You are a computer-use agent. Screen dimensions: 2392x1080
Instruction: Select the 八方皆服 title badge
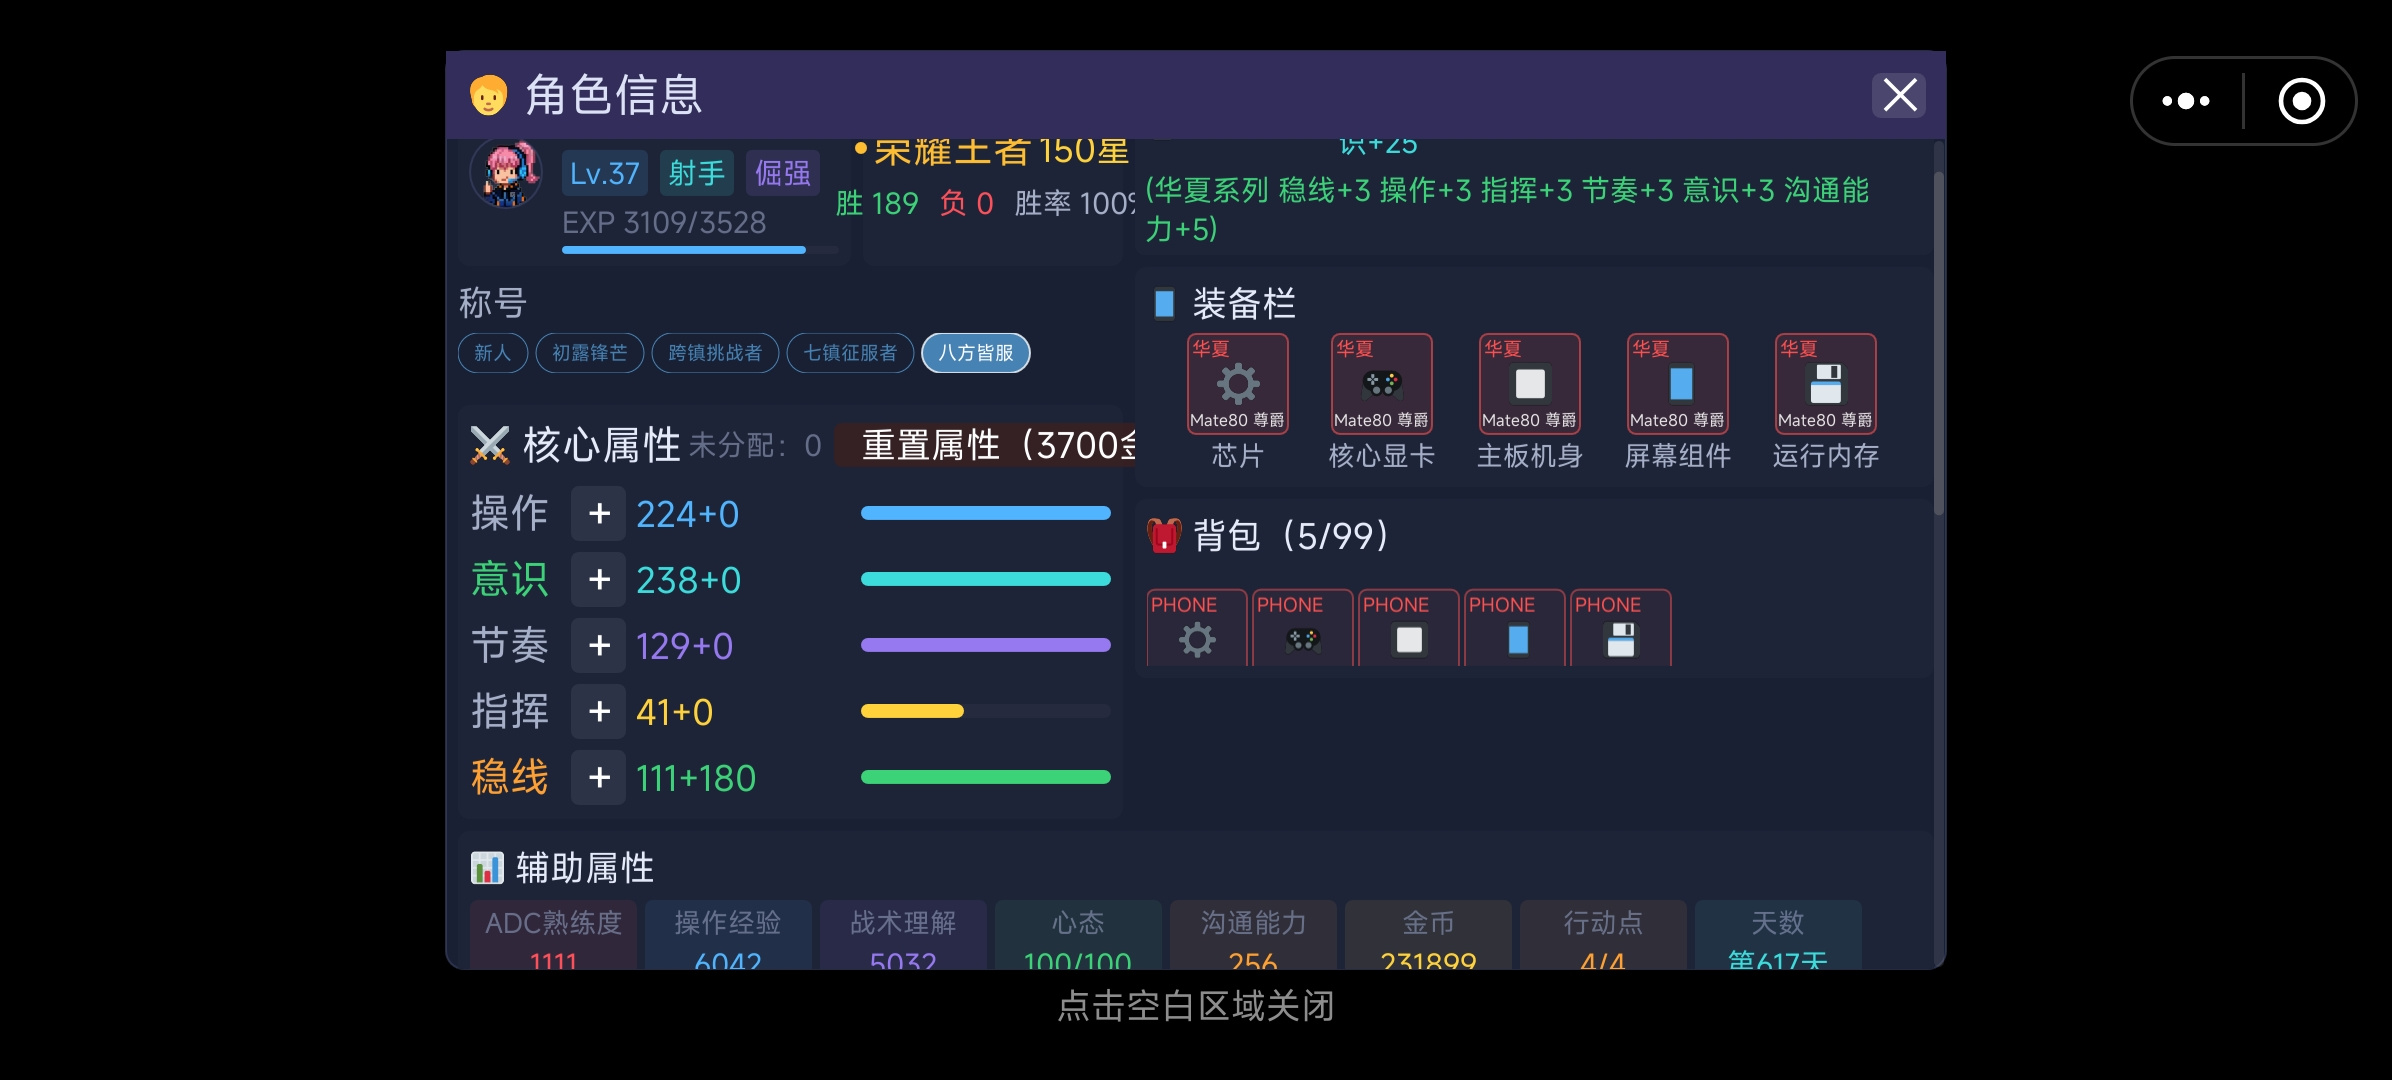point(976,353)
